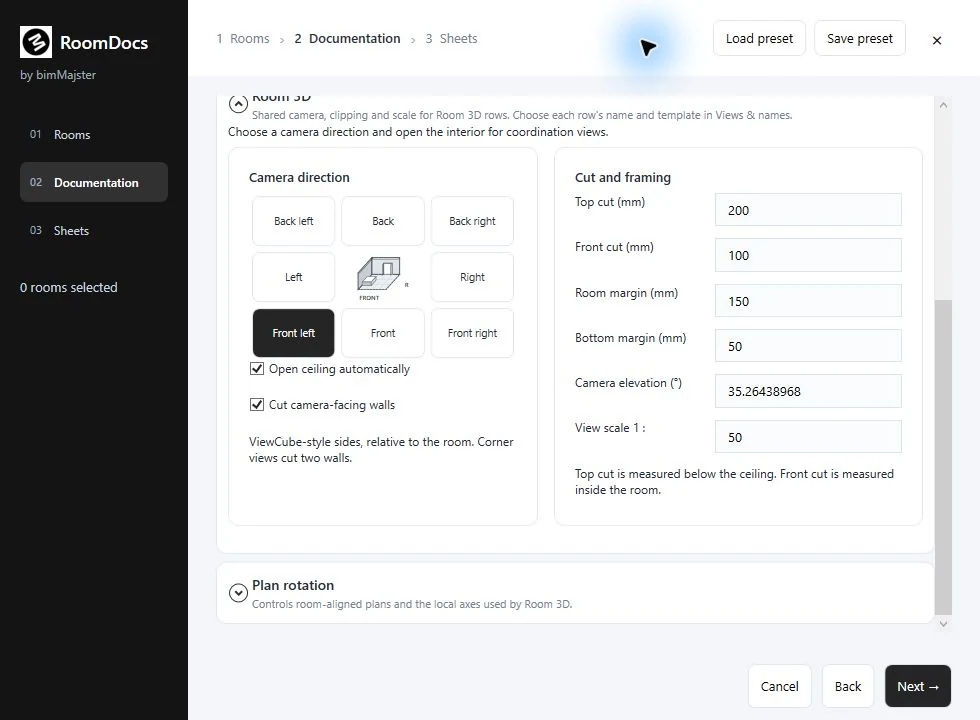Click the scrollbar up arrow
The image size is (980, 720).
click(x=943, y=105)
